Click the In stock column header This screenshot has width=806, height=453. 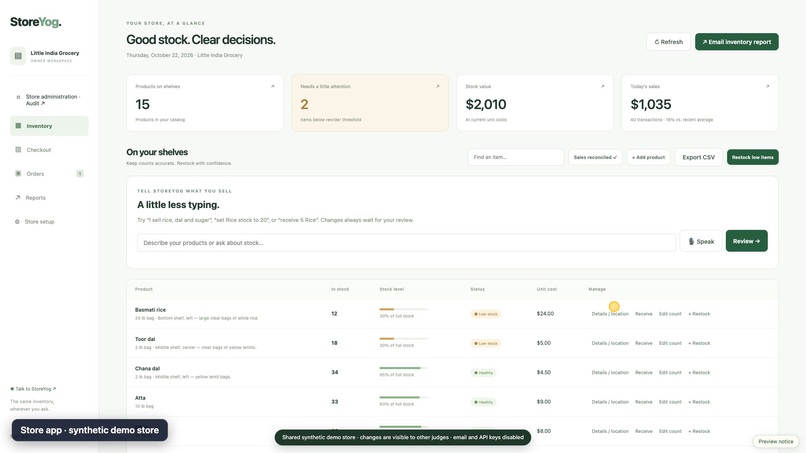(x=340, y=289)
